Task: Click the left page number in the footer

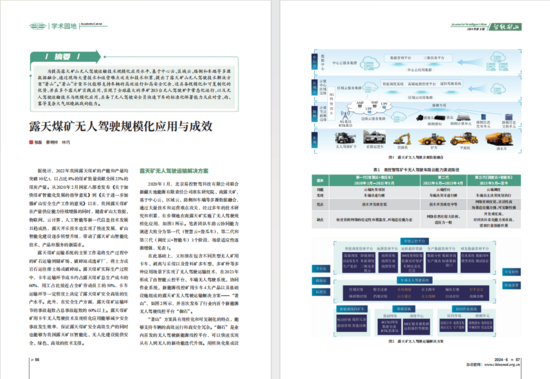Action: coord(36,360)
